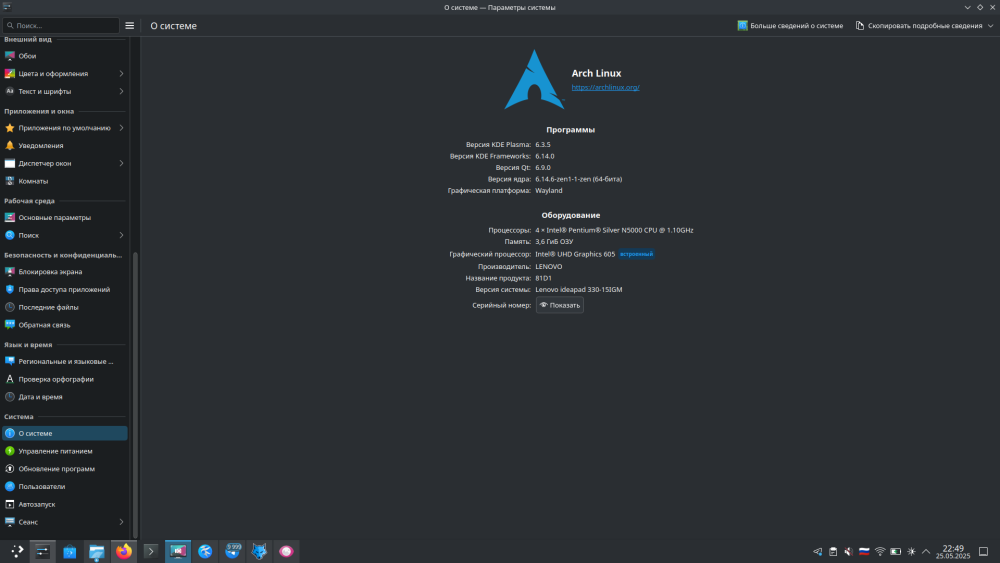Click the Pentium Silver N5000 processor text
Image resolution: width=1000 pixels, height=563 pixels.
[614, 230]
